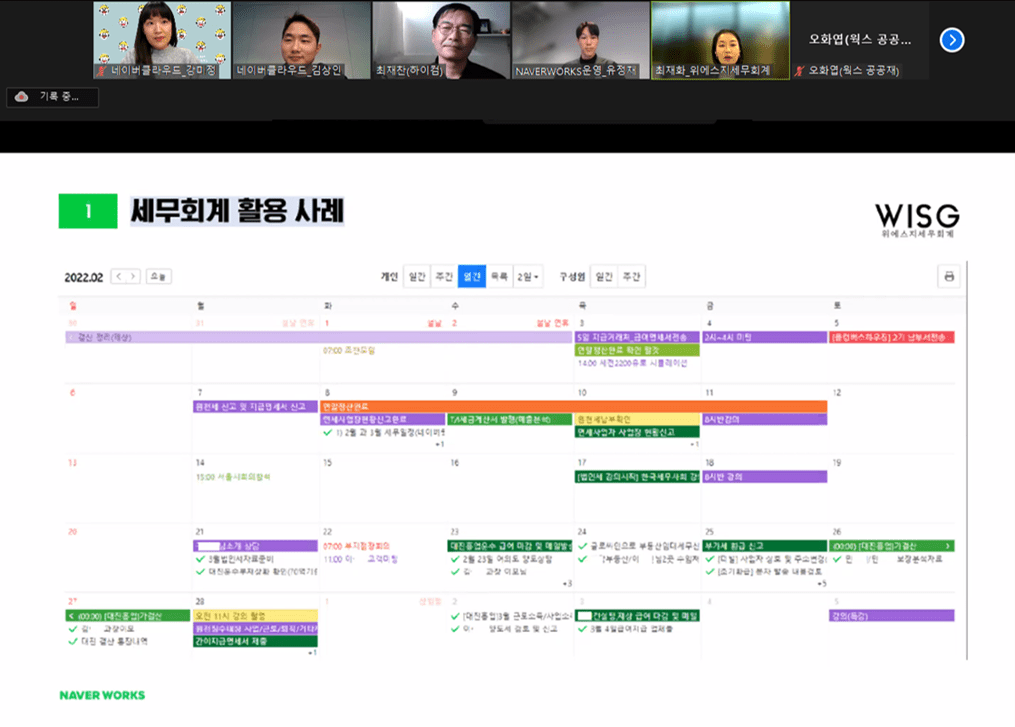Select the 오화엽(웍스 공공...) participant tile

[x=860, y=40]
